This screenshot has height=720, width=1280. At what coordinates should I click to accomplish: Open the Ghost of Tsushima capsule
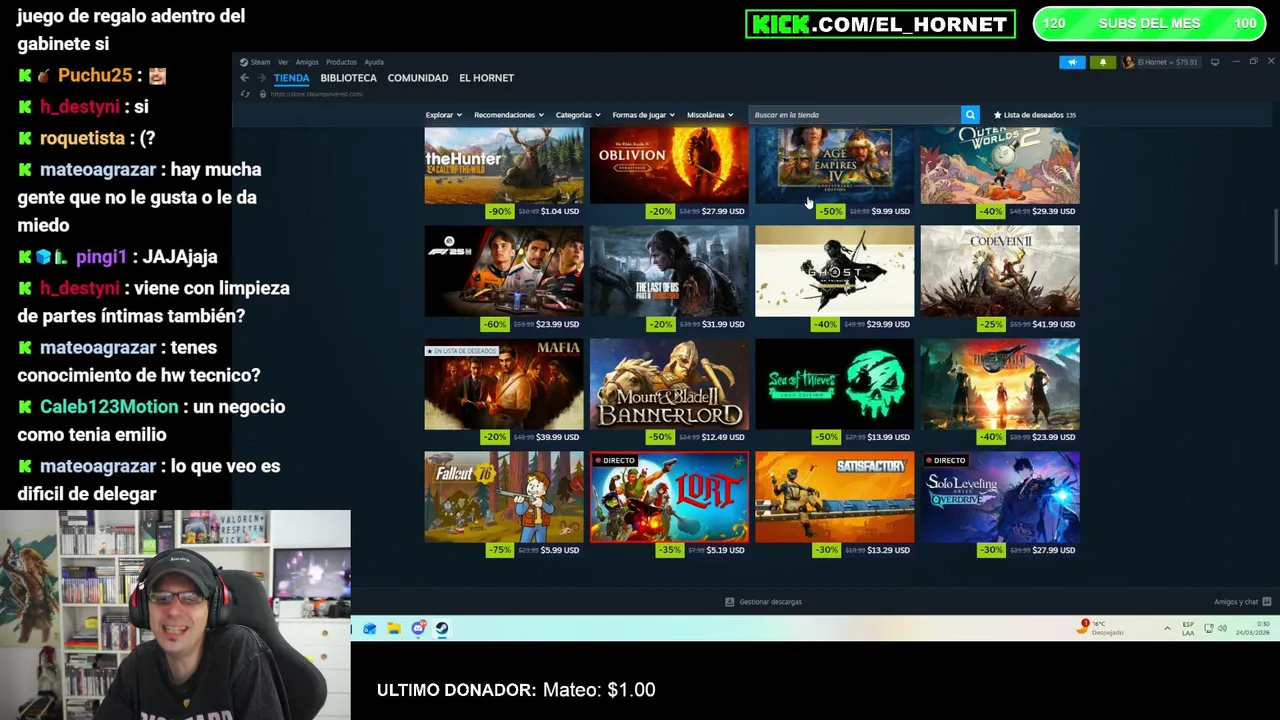pyautogui.click(x=834, y=270)
